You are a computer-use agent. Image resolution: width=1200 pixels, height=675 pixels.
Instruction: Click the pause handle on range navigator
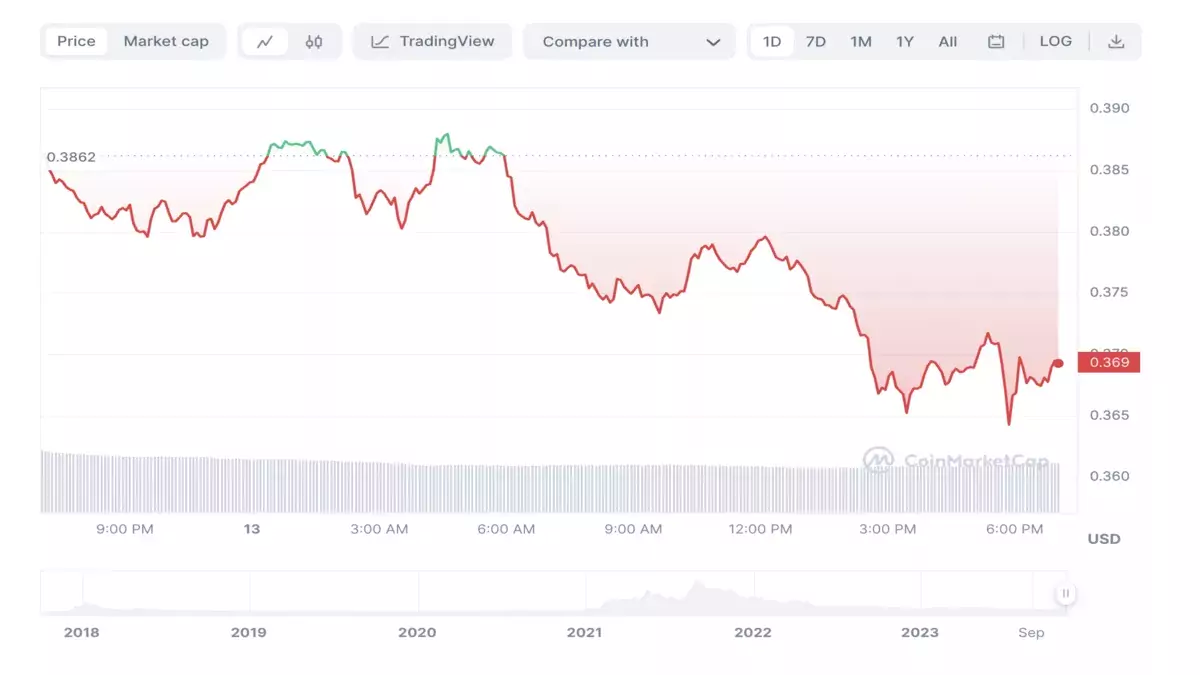1066,593
